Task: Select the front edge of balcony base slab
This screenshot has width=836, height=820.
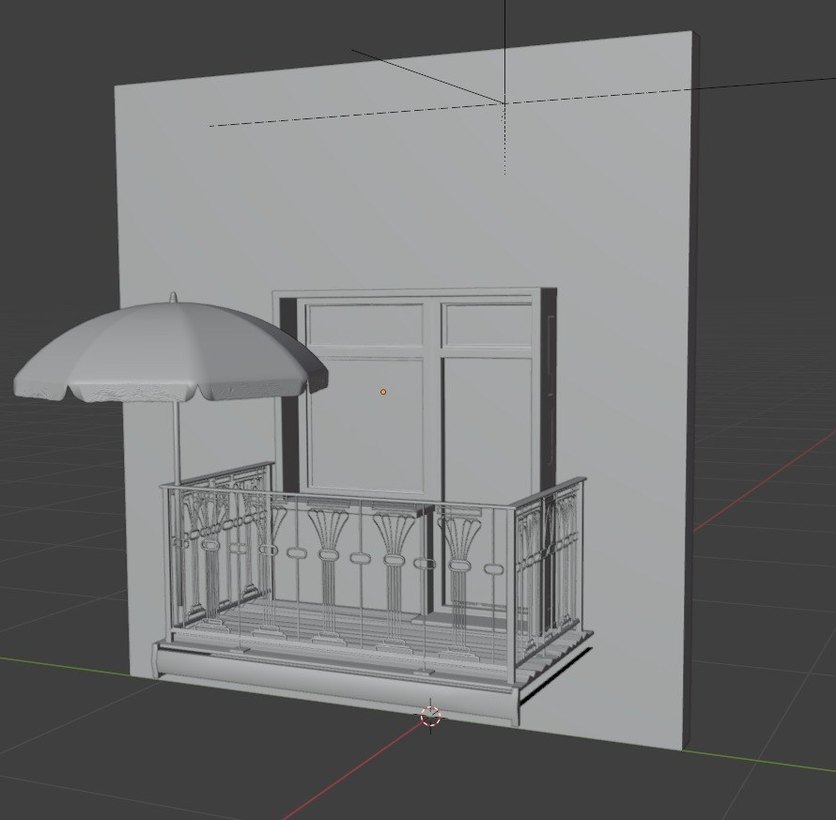Action: [330, 680]
